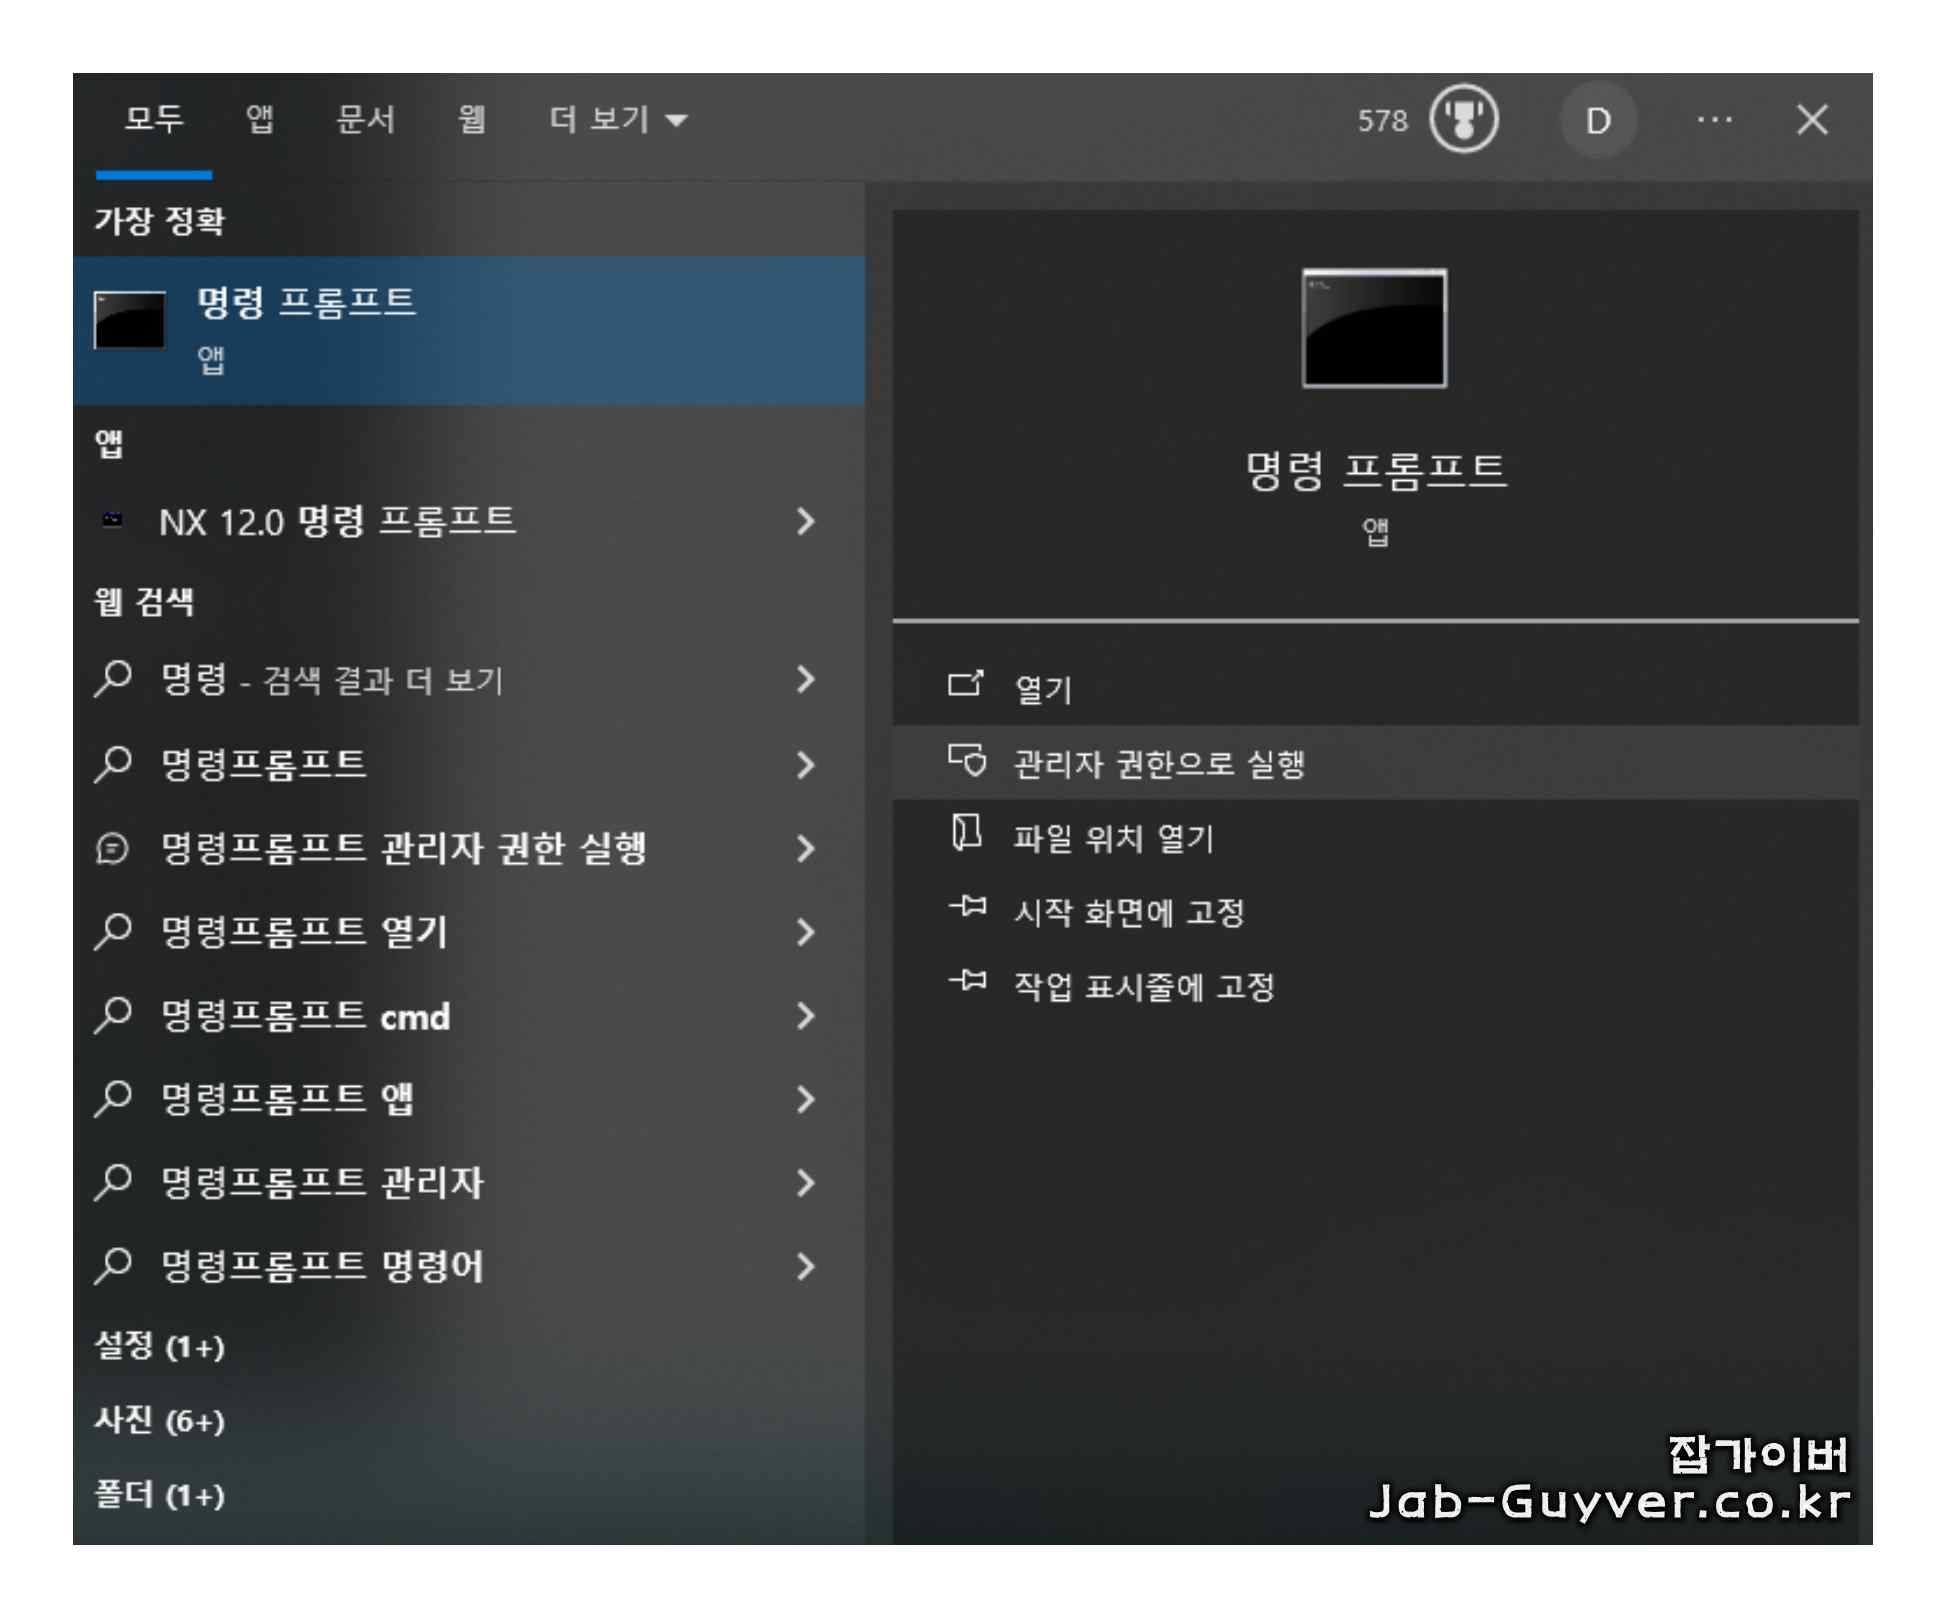Image resolution: width=1946 pixels, height=1618 pixels.
Task: Open the 사진 (6+) results category
Action: tap(160, 1421)
